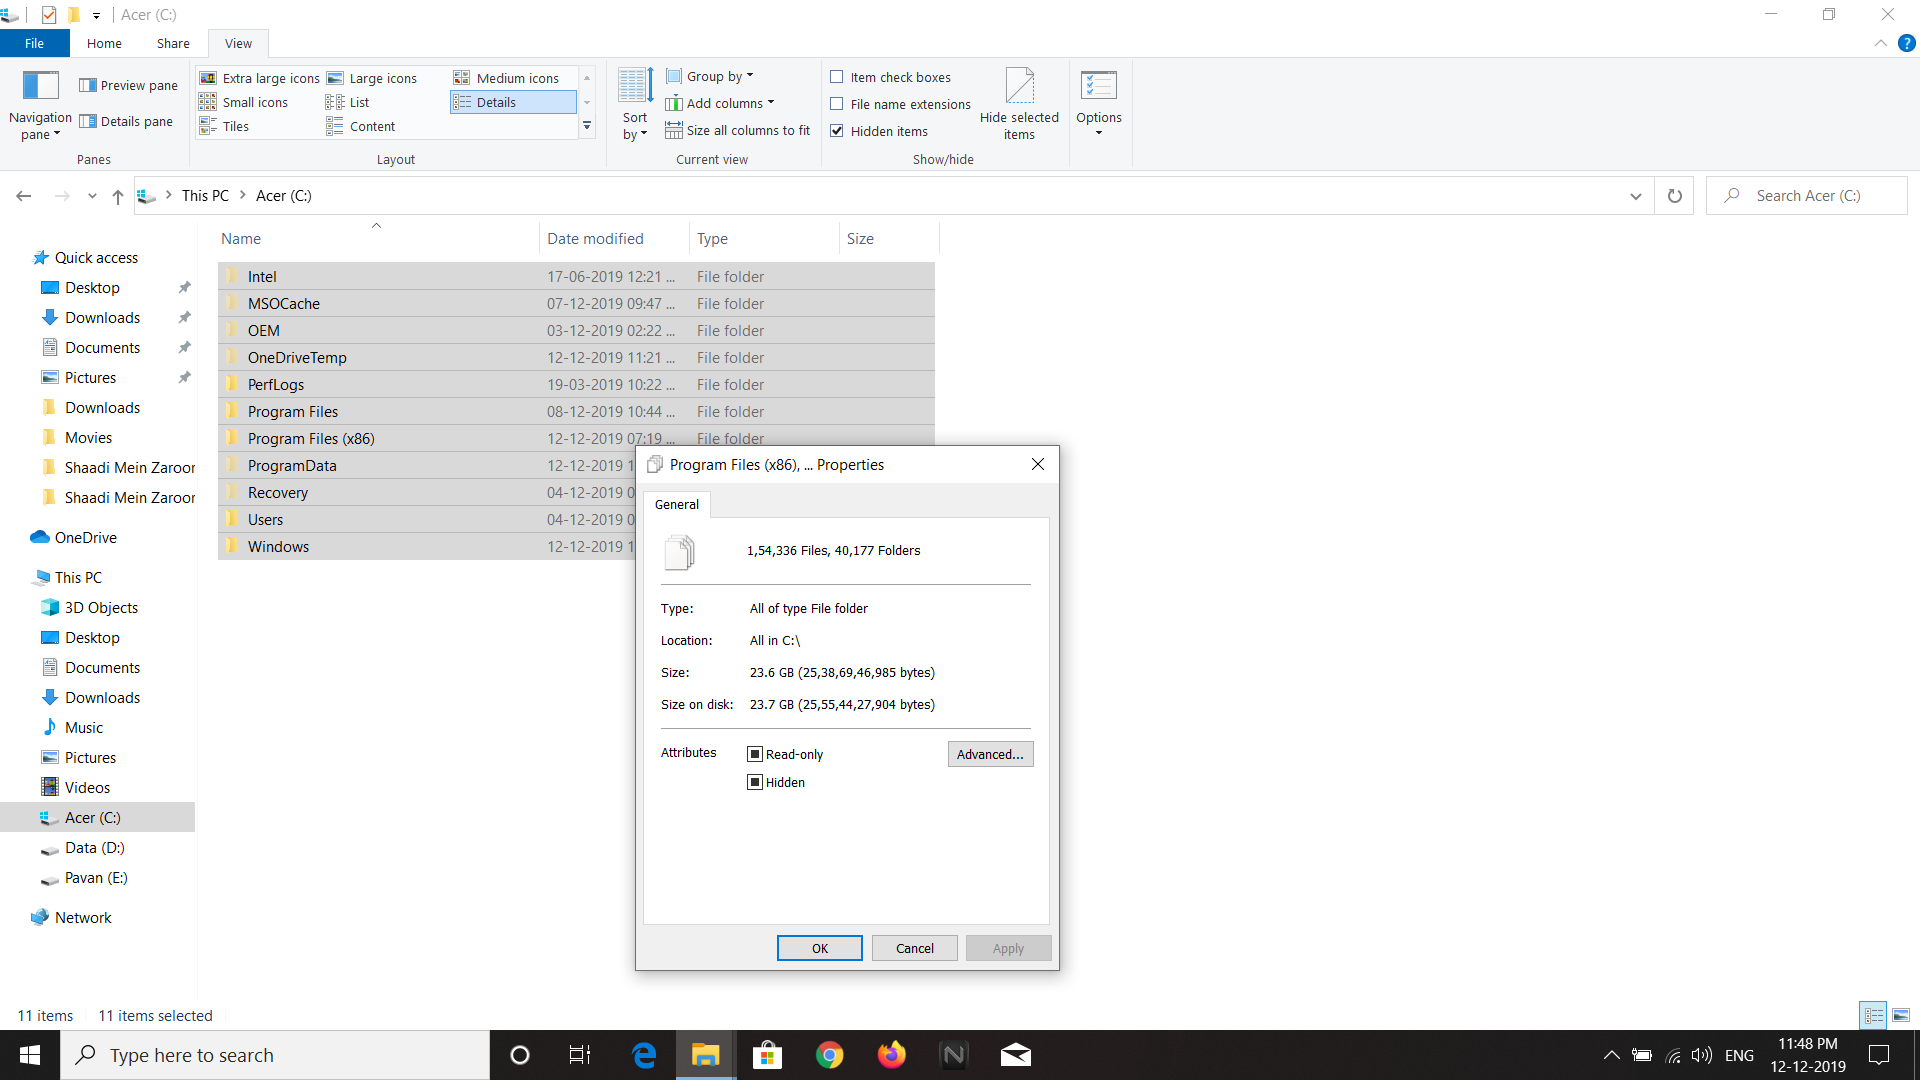Screen dimensions: 1920x1080
Task: Open Task View on taskbar
Action: (x=580, y=1055)
